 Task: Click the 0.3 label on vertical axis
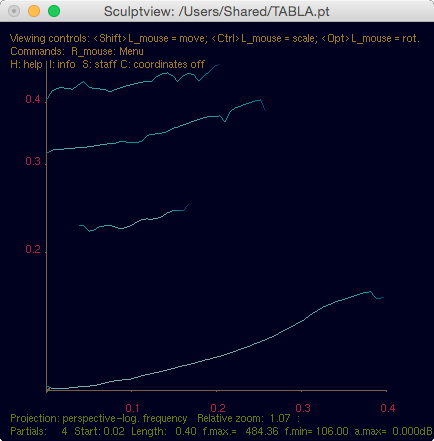pos(33,161)
